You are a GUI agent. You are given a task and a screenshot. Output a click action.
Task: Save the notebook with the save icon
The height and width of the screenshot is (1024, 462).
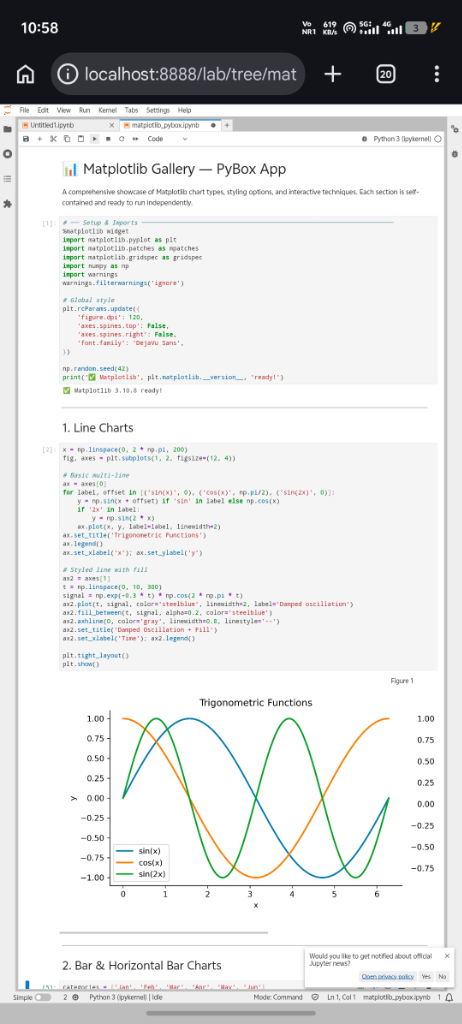coord(25,139)
